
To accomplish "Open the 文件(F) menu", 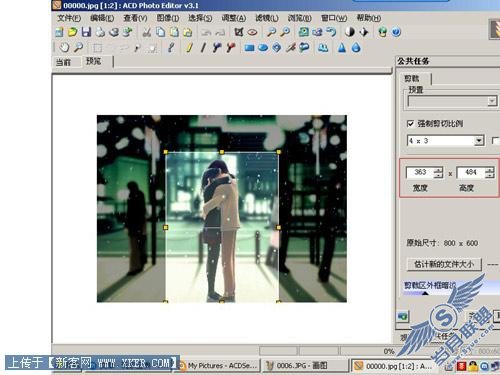I will (69, 18).
